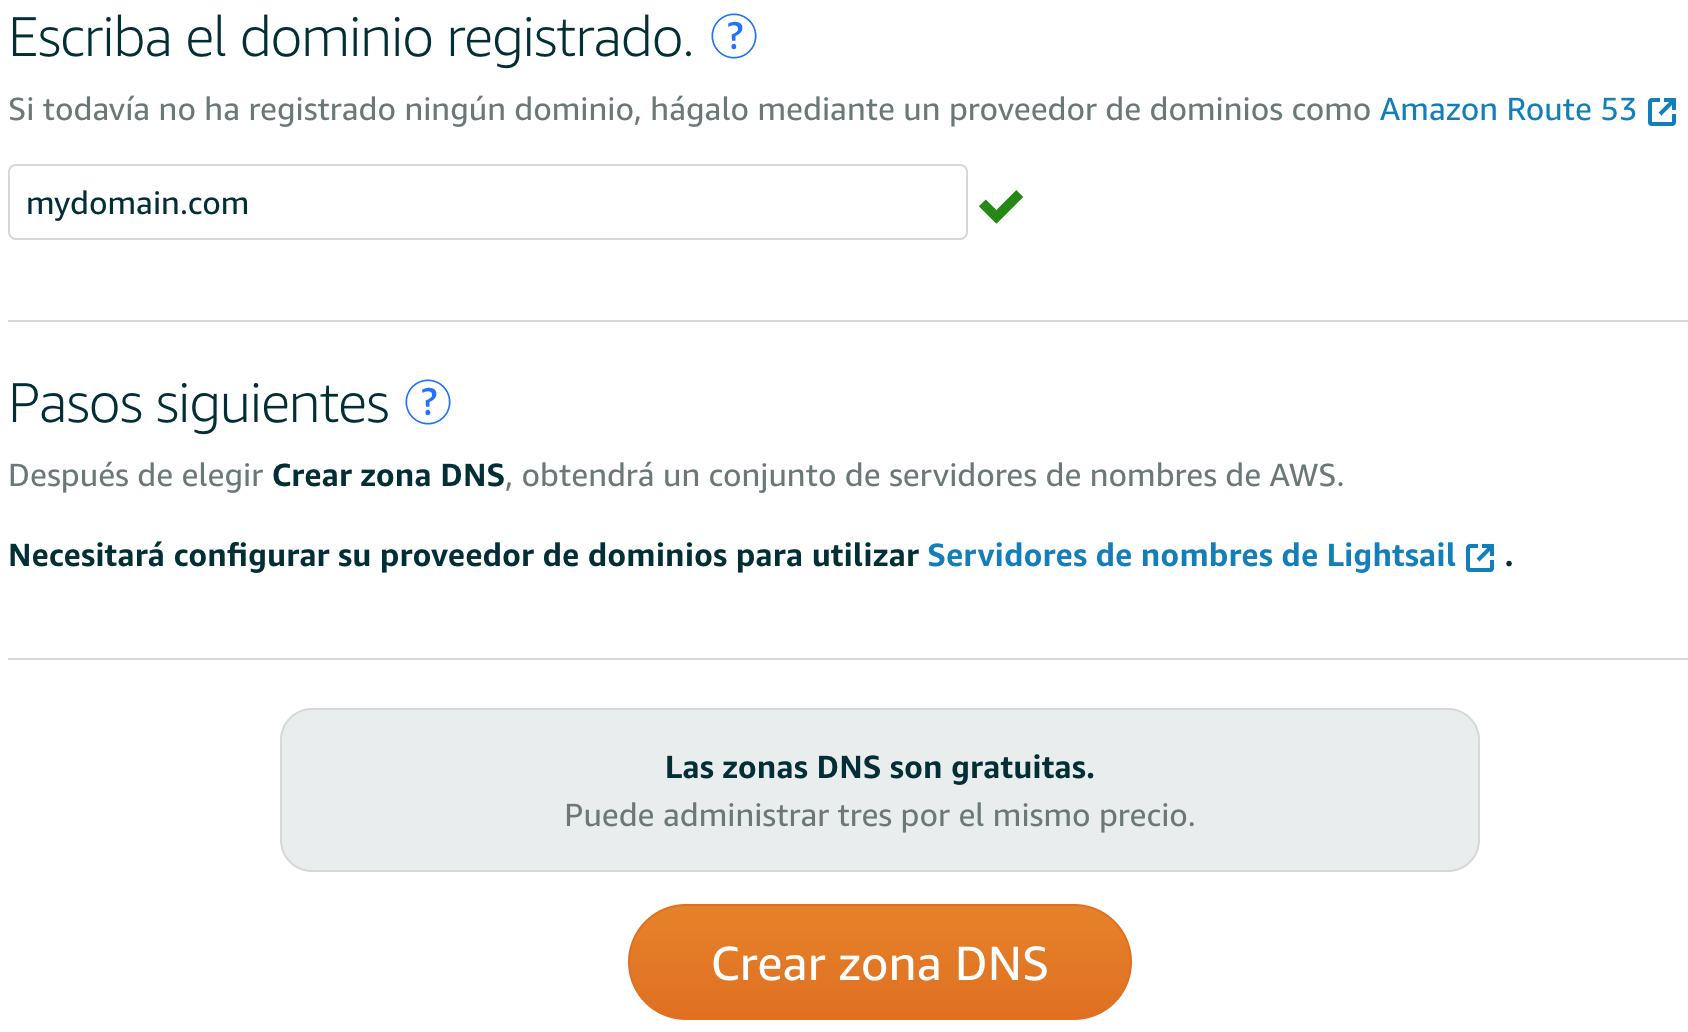Click "Si todavía no ha registrado" paragraph

(x=843, y=109)
